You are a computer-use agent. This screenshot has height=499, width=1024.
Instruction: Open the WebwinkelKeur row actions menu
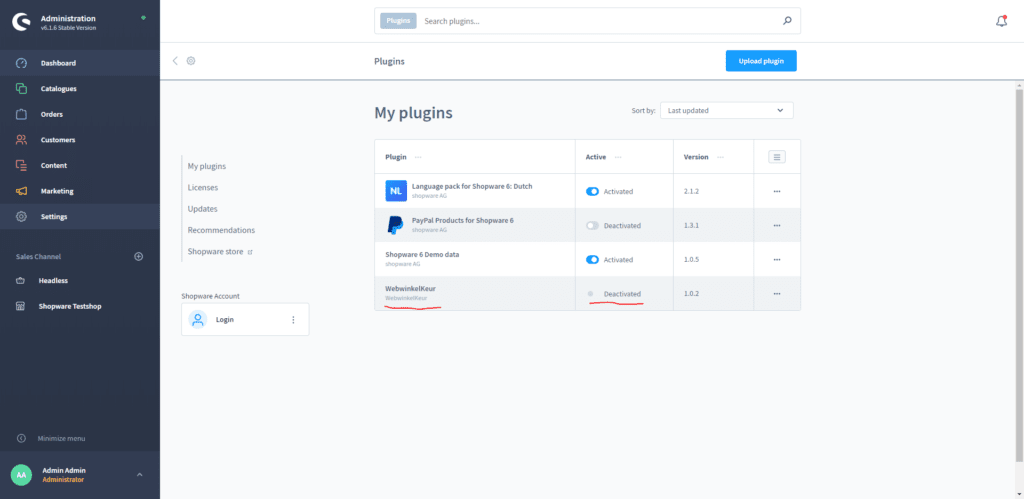pyautogui.click(x=776, y=293)
